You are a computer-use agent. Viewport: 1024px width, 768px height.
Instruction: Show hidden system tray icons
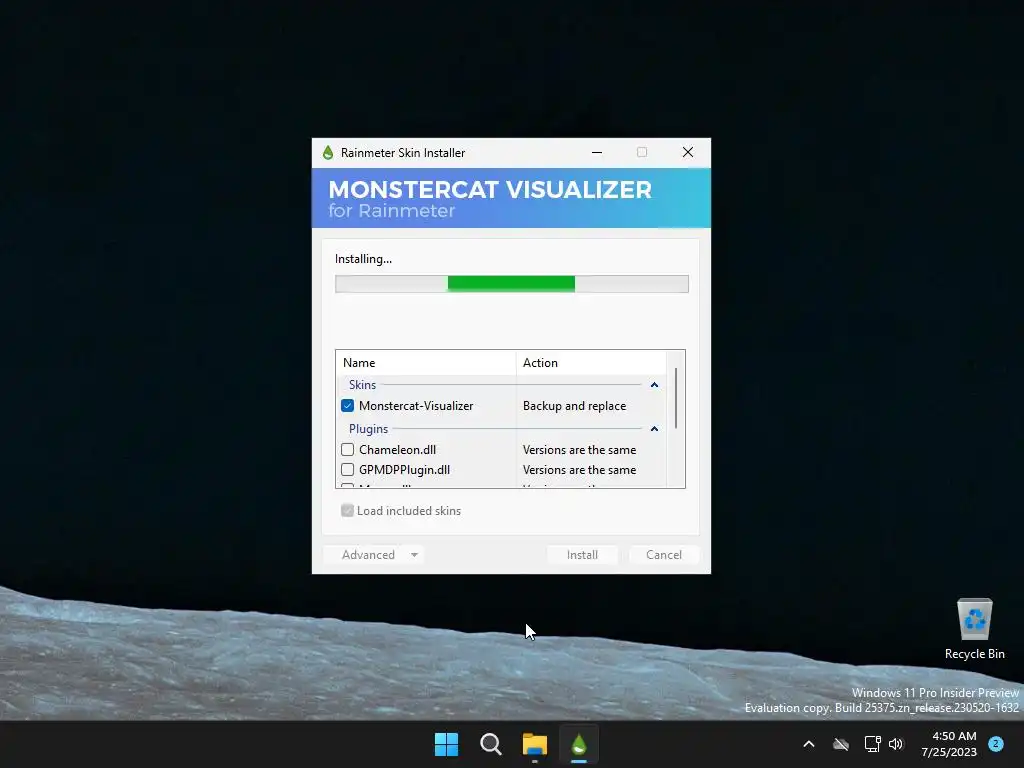808,744
